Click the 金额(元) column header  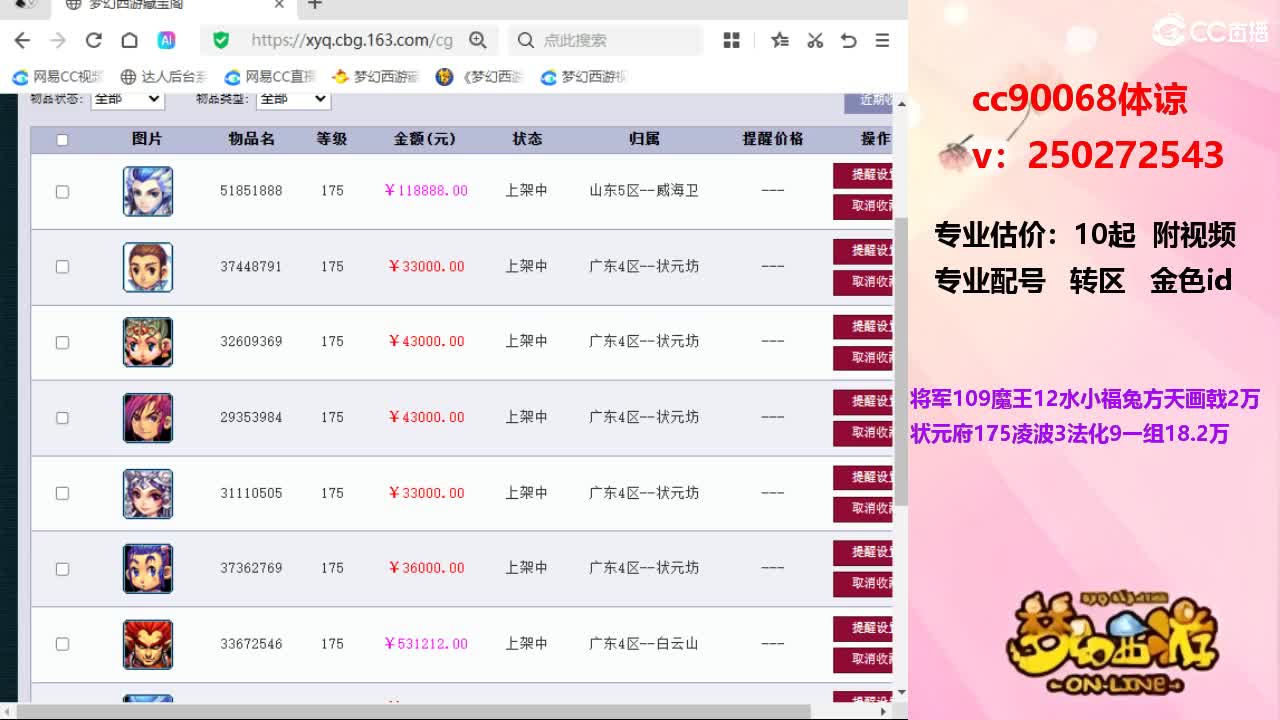pos(426,139)
